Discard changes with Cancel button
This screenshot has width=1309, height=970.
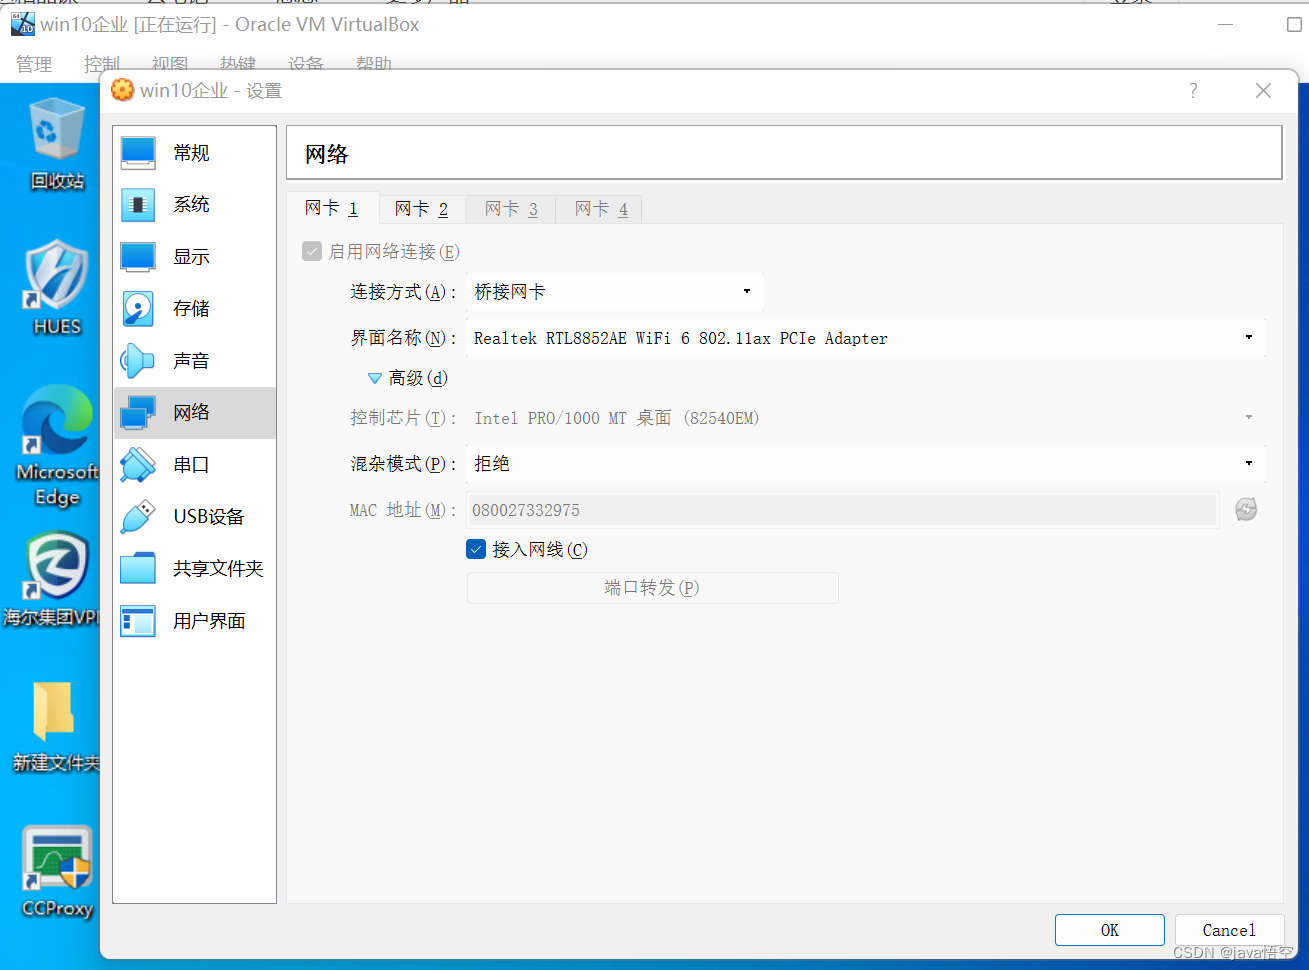(1229, 930)
